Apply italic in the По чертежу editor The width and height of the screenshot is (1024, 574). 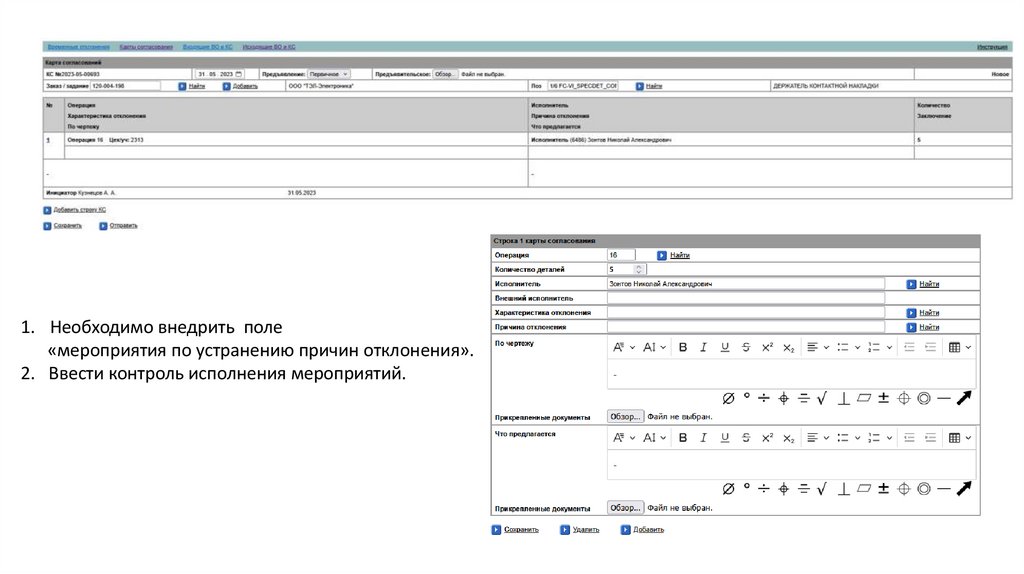pyautogui.click(x=703, y=347)
